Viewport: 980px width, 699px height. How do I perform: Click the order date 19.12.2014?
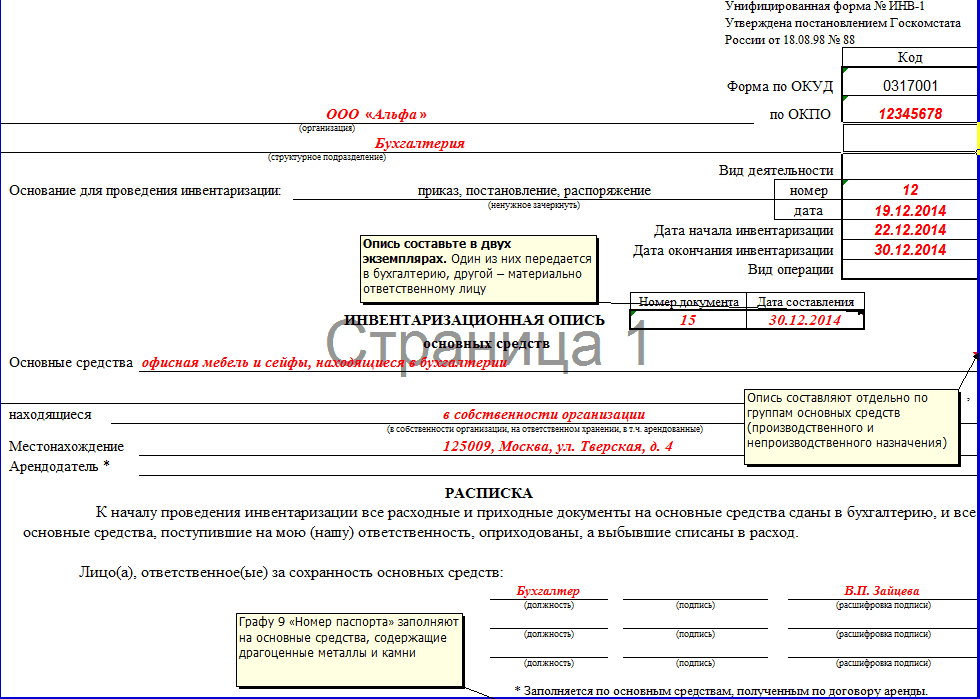[909, 211]
